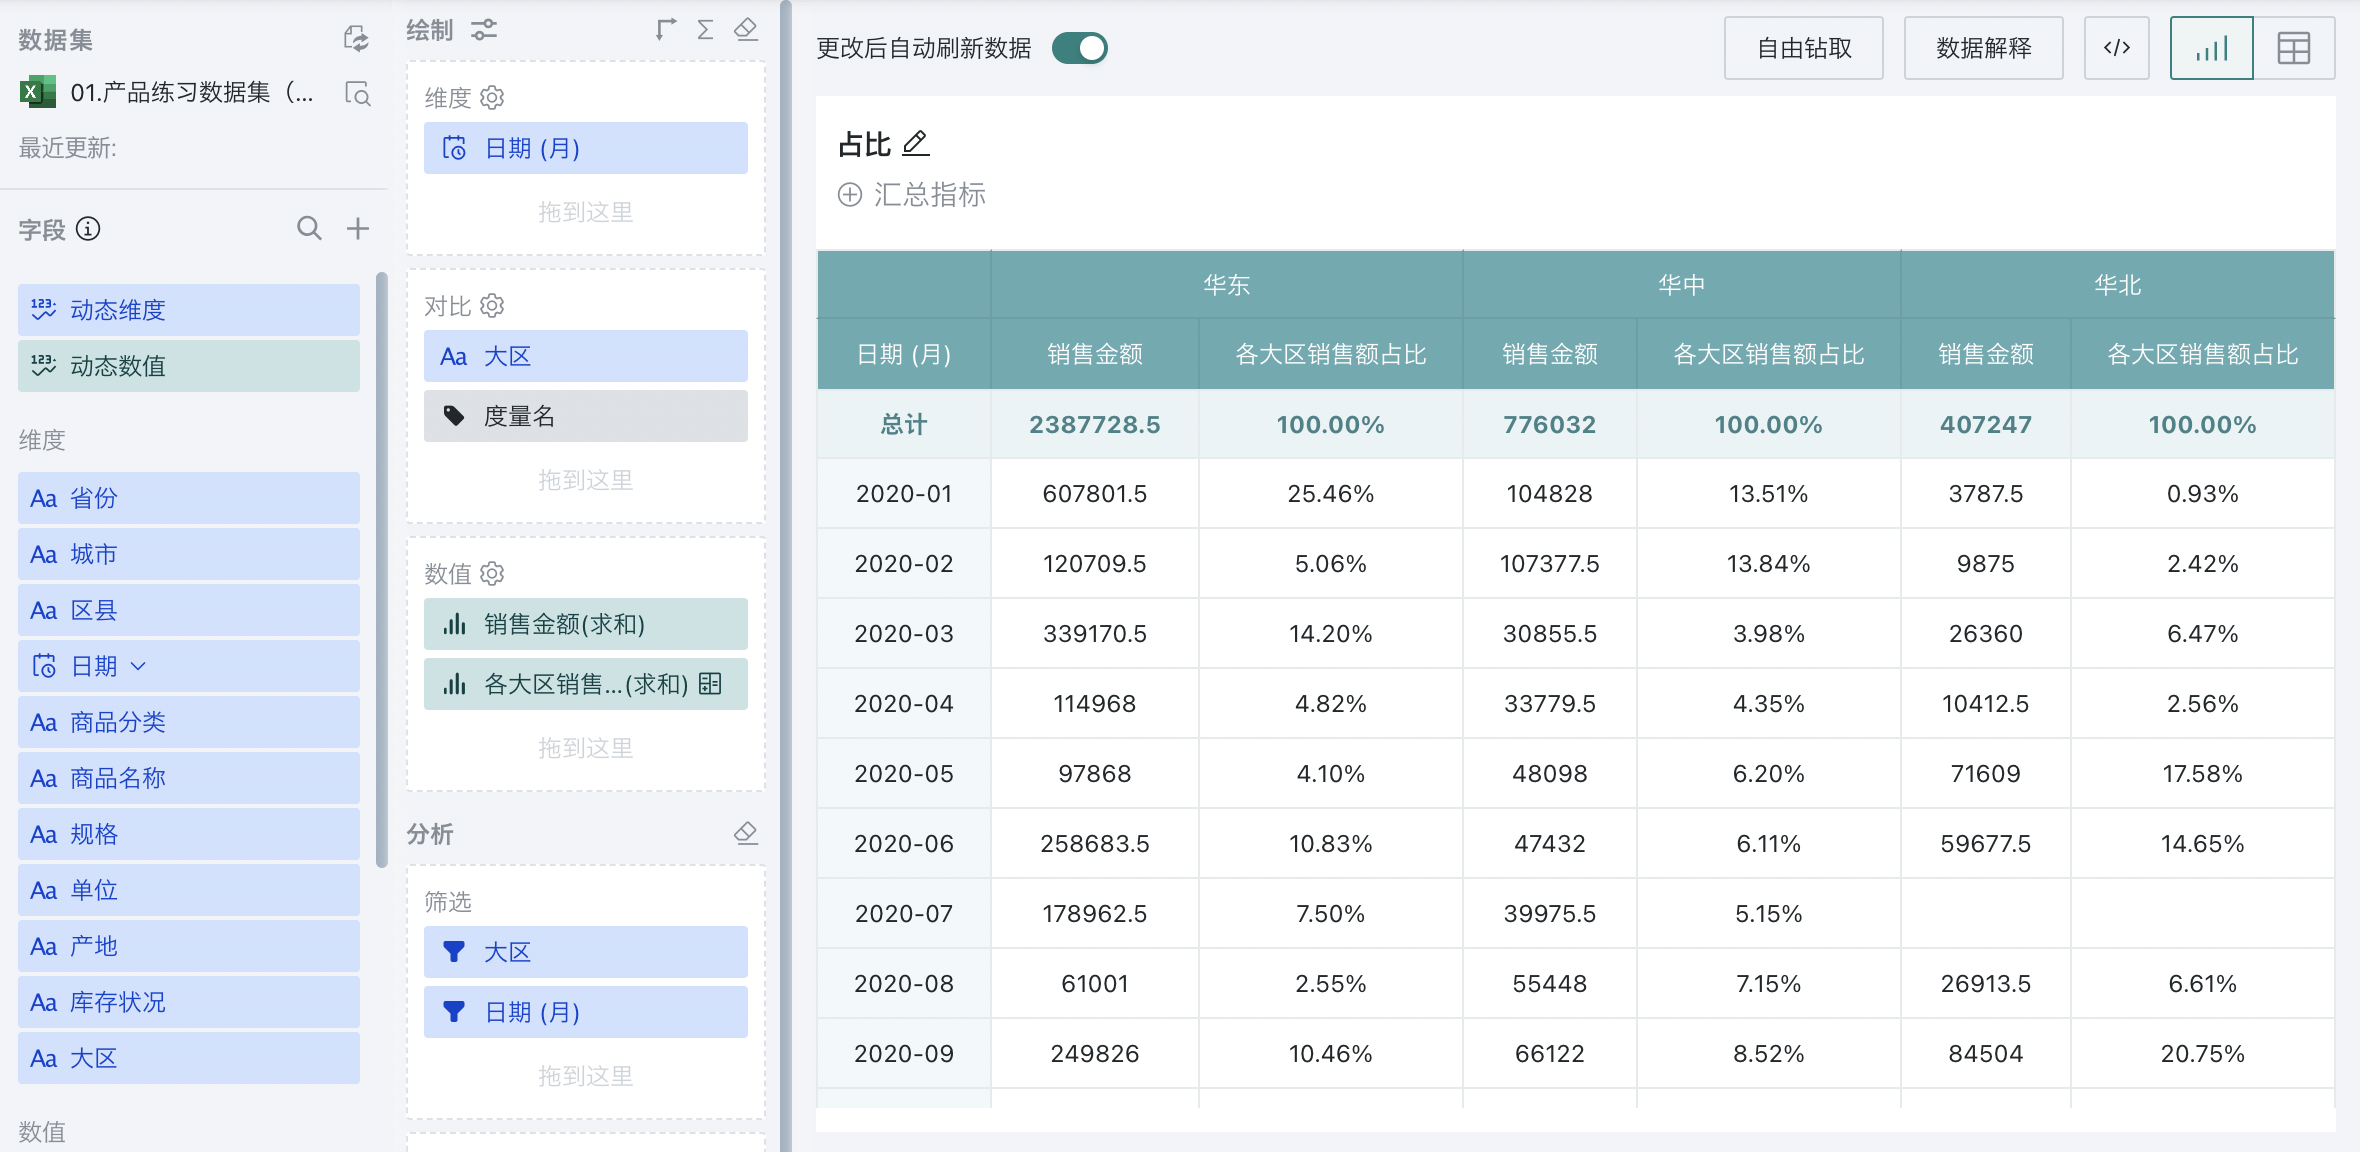The width and height of the screenshot is (2360, 1152).
Task: Click the 自由钻取 button
Action: coord(1803,48)
